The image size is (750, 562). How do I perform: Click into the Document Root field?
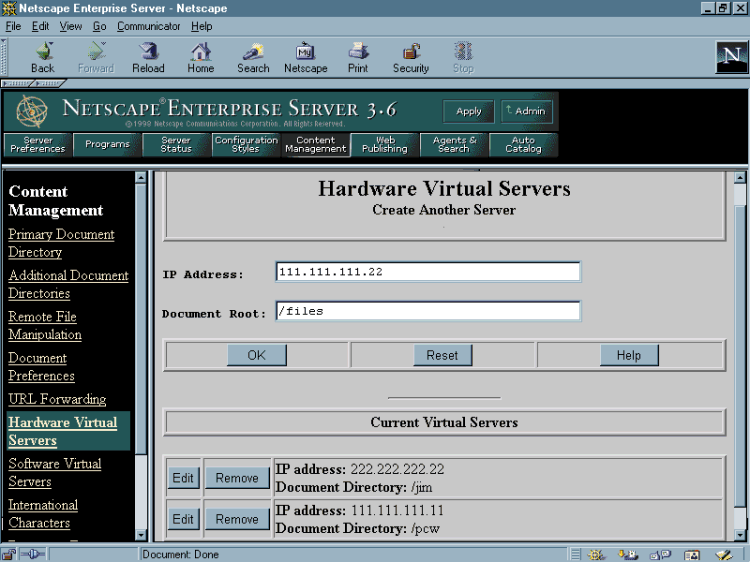[428, 311]
